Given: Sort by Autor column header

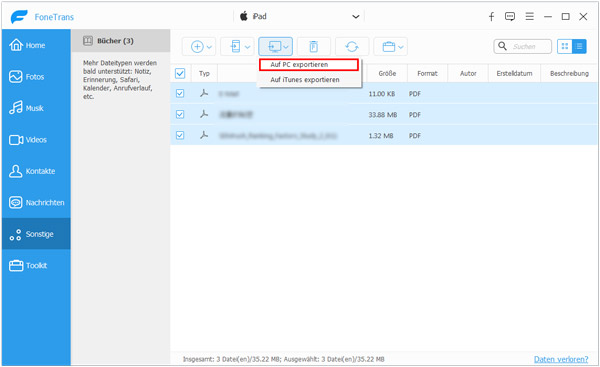Looking at the screenshot, I should 468,73.
